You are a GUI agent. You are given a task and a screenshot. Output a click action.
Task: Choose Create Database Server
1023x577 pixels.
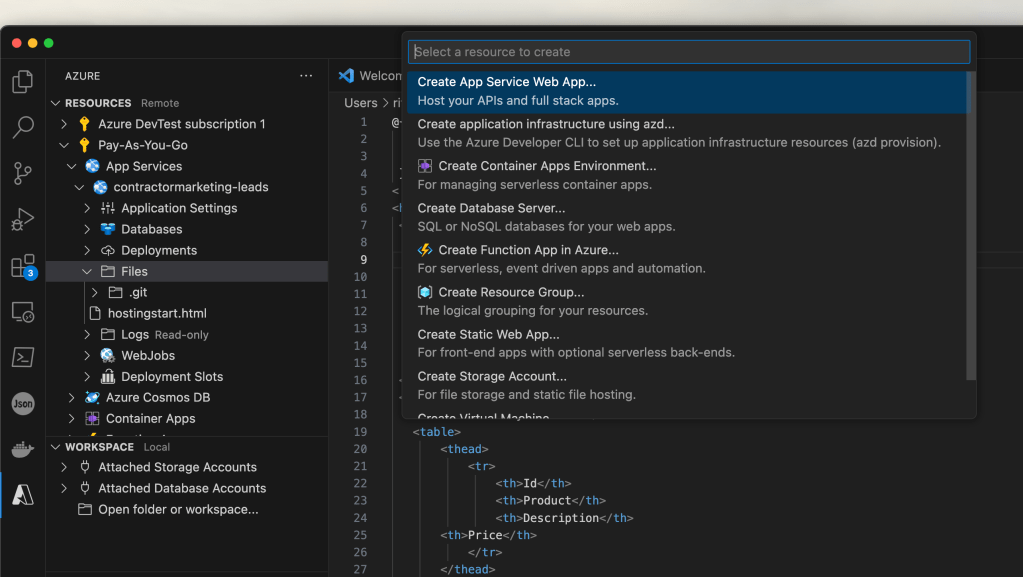coord(686,217)
